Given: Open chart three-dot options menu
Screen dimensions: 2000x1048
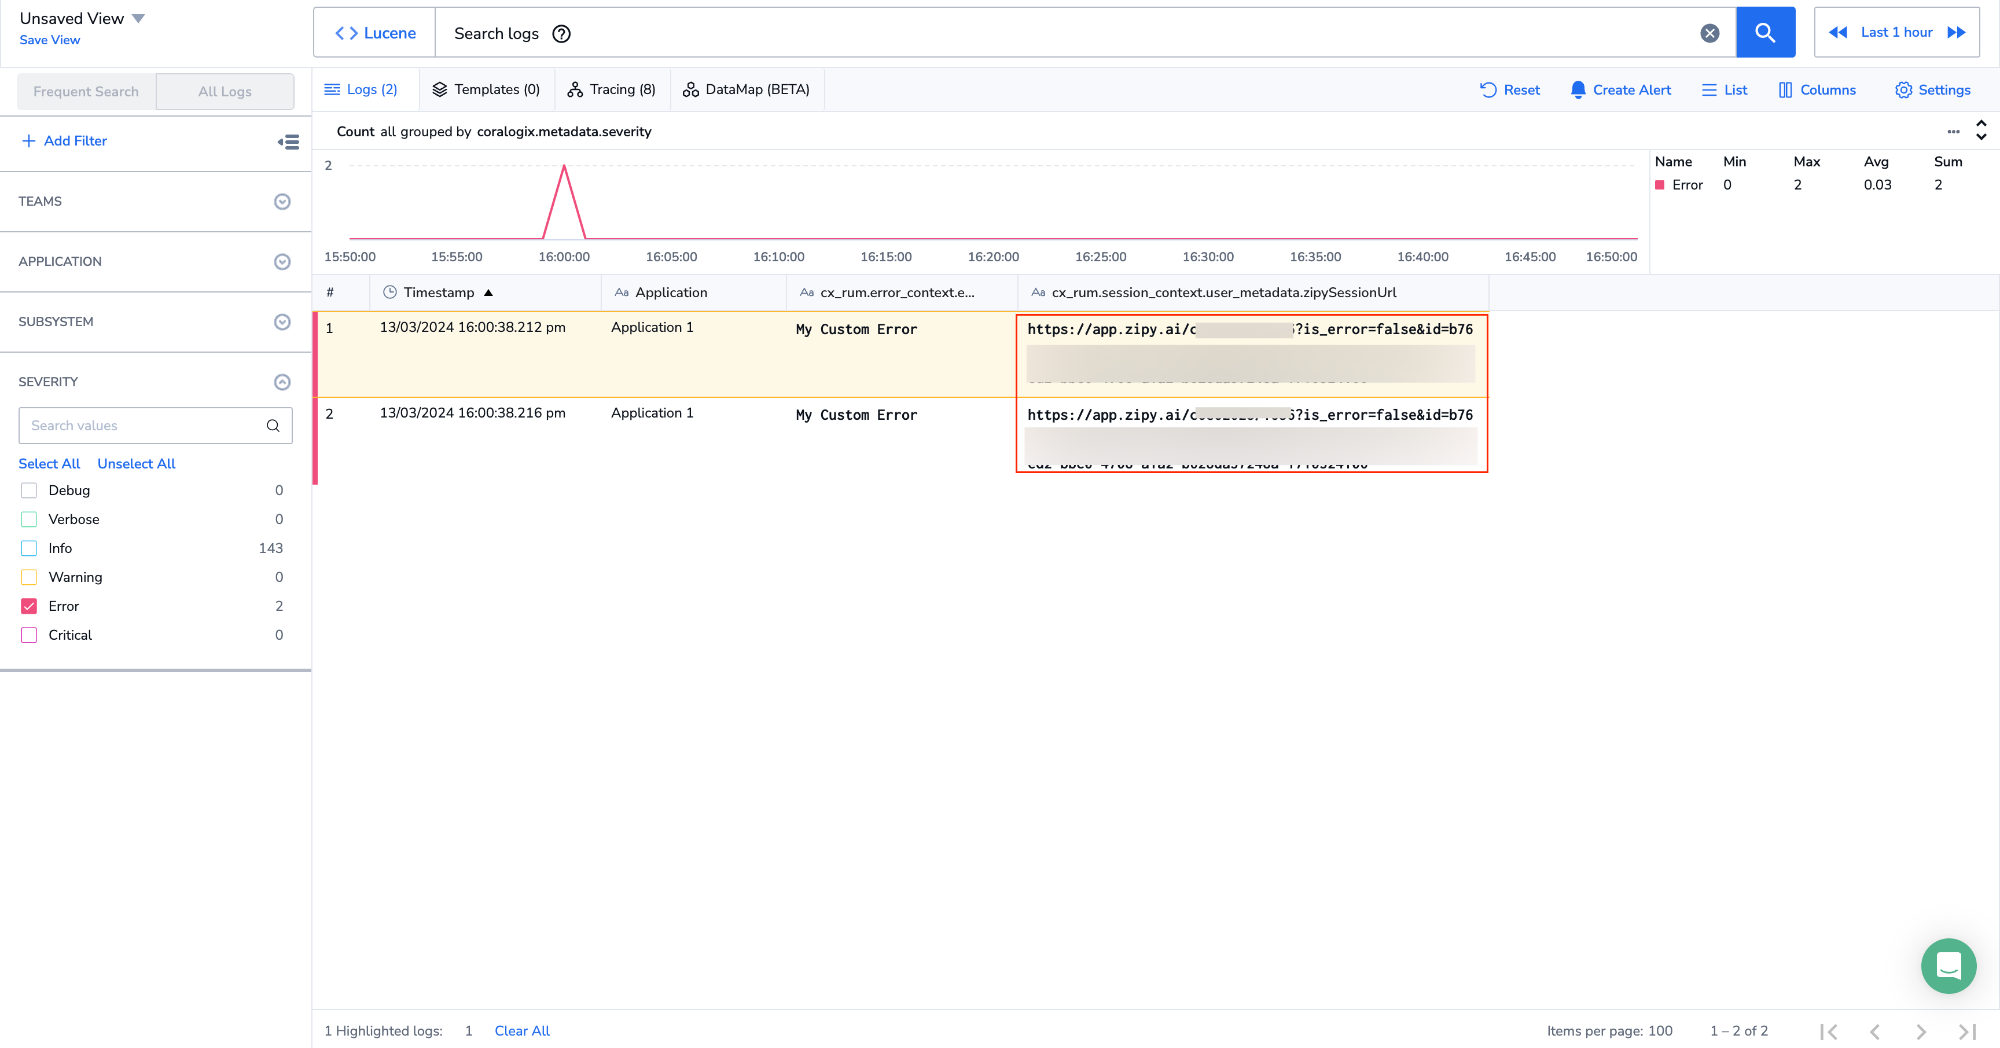Looking at the screenshot, I should [x=1953, y=131].
